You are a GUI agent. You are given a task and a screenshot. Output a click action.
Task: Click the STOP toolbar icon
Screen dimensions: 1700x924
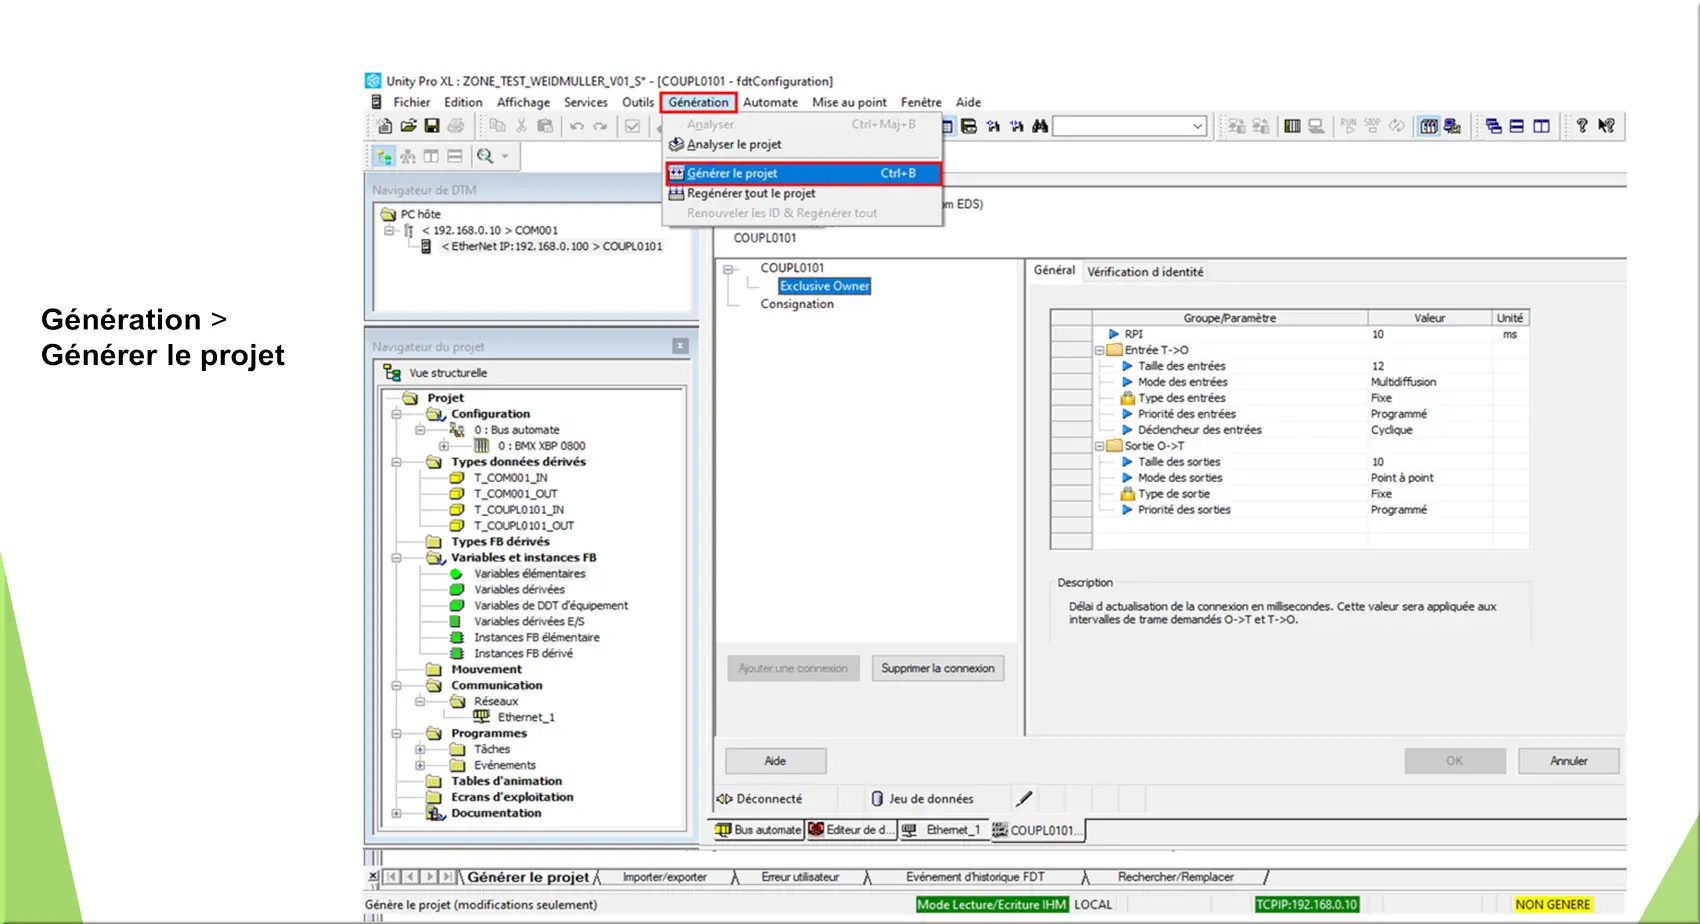(1372, 126)
